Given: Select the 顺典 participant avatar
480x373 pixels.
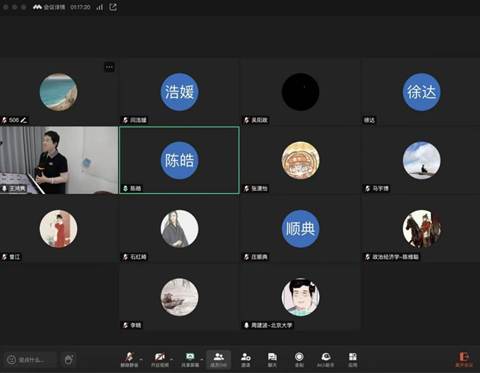Looking at the screenshot, I should (300, 229).
